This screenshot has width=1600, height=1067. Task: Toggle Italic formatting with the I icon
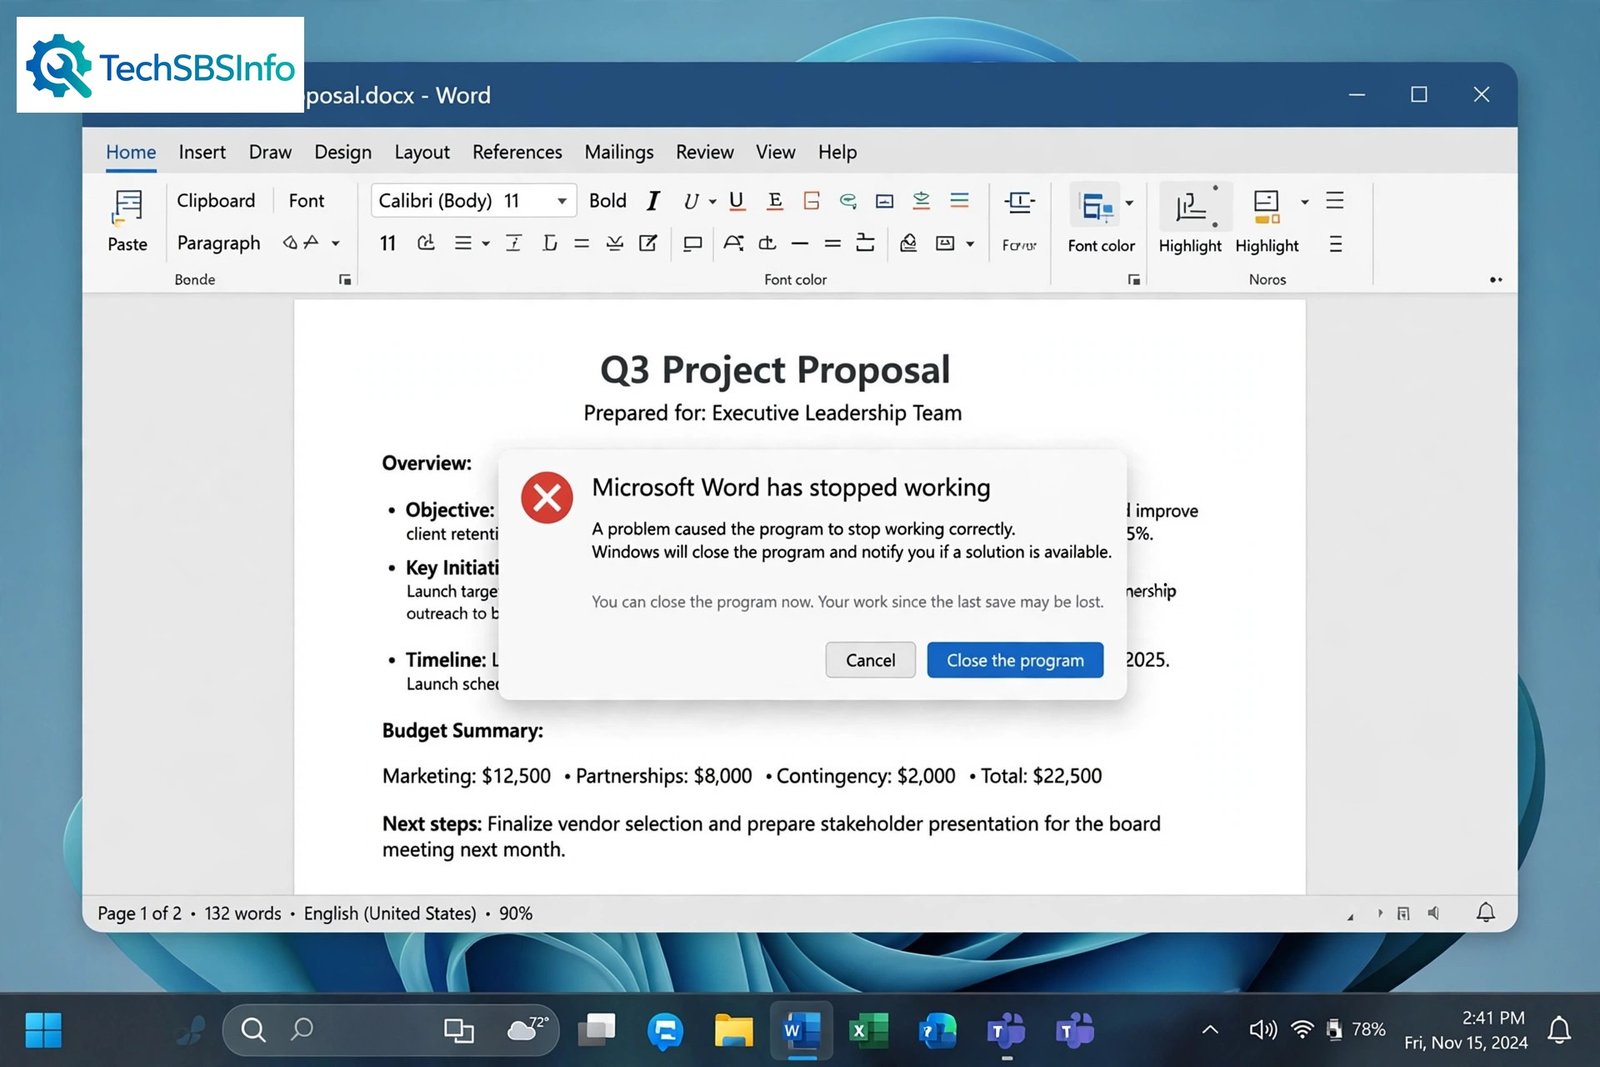pos(653,201)
